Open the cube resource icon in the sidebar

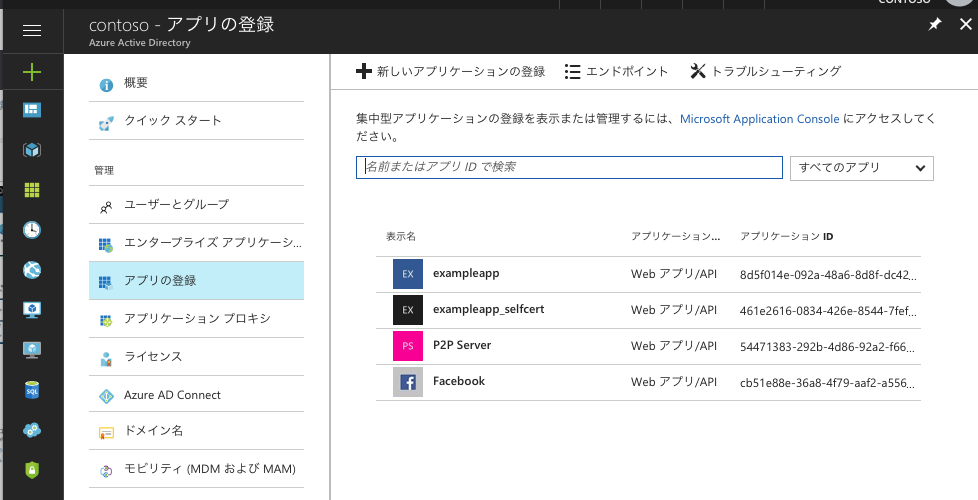coord(32,150)
